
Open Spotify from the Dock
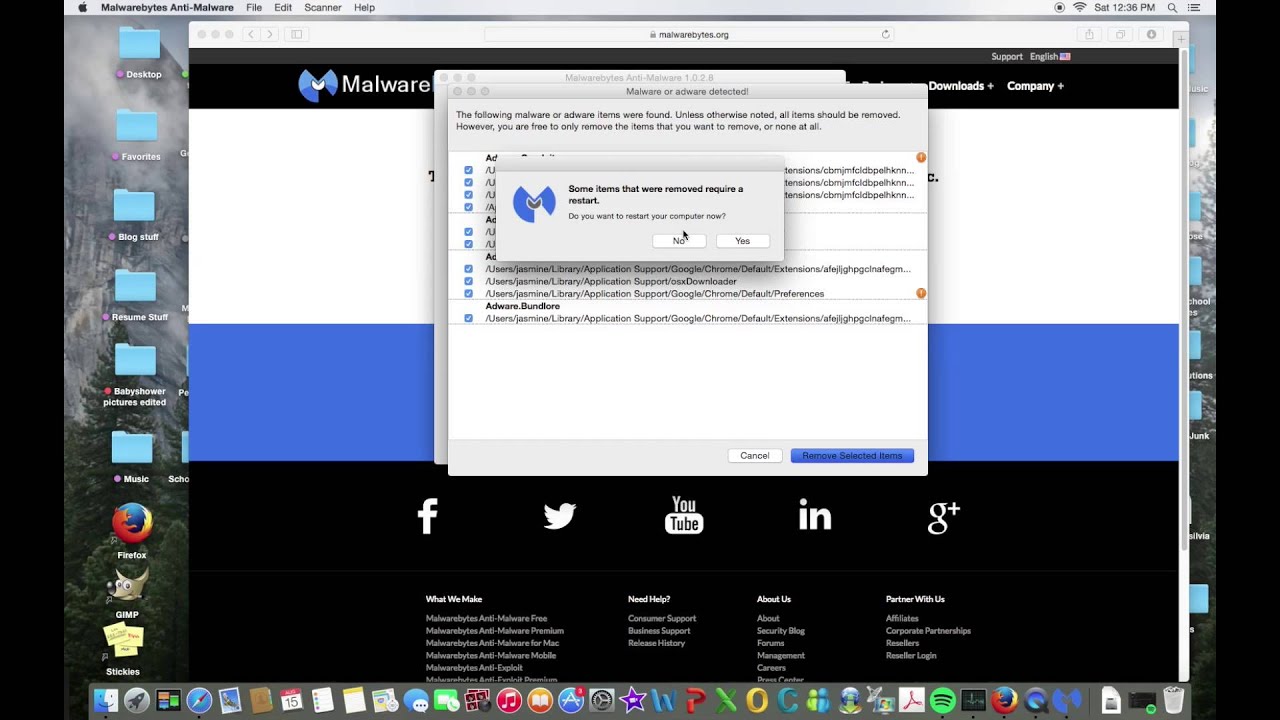pos(942,701)
